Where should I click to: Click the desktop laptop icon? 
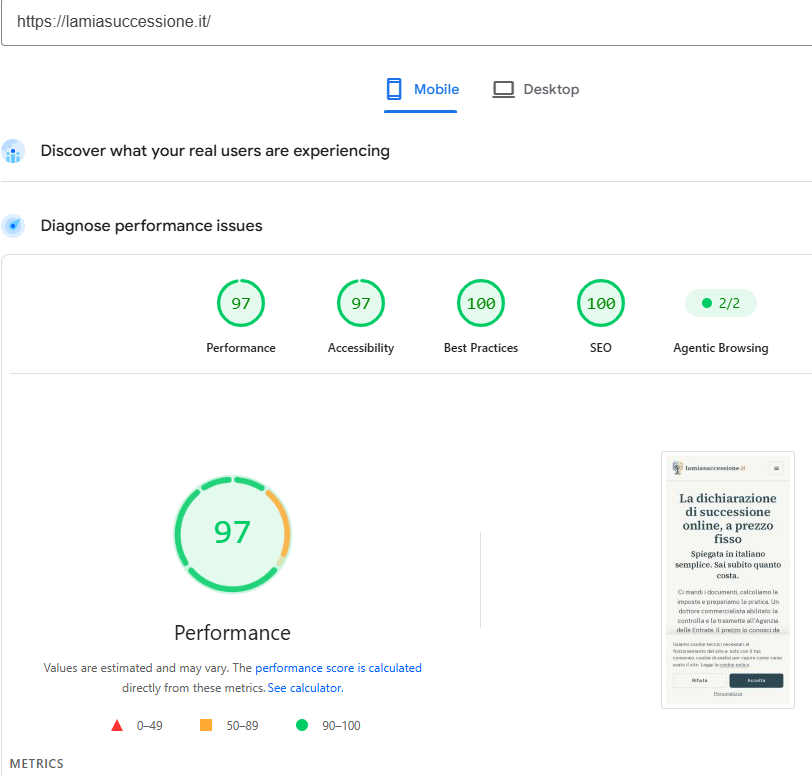click(x=503, y=90)
